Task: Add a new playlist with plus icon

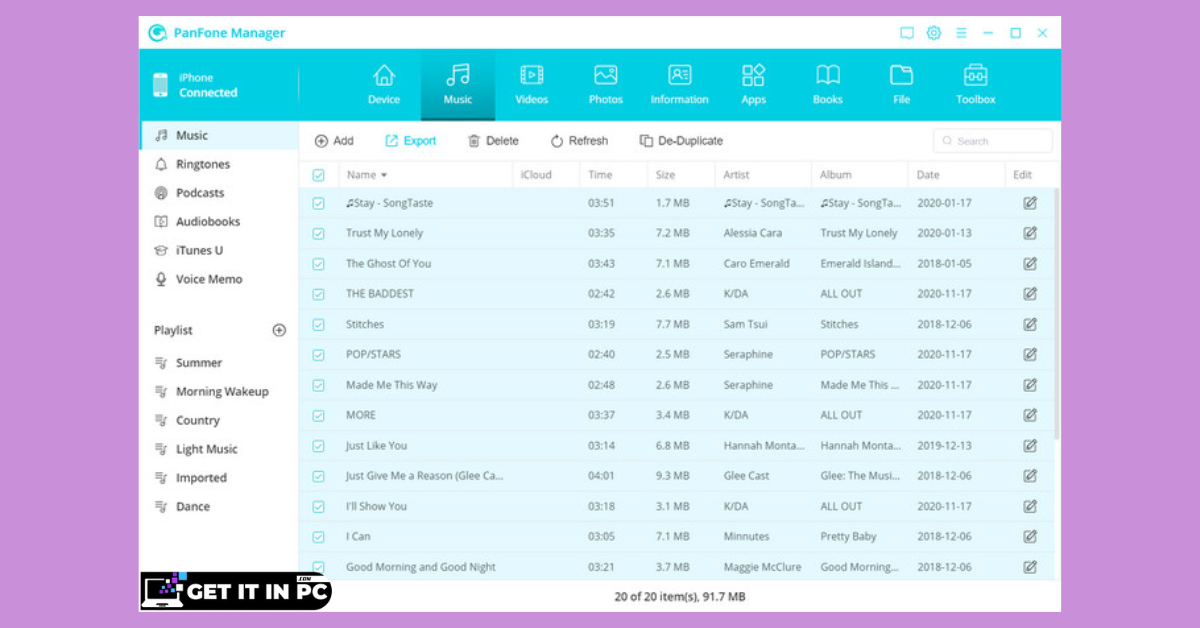Action: pos(279,330)
